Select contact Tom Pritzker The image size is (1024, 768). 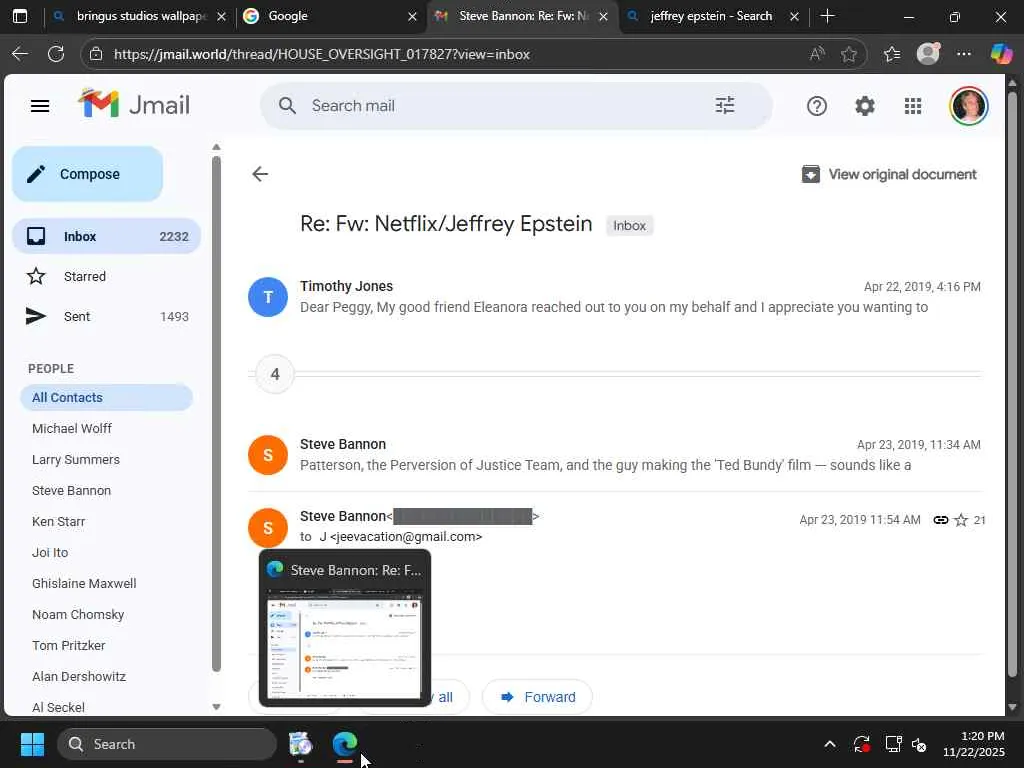click(x=69, y=645)
